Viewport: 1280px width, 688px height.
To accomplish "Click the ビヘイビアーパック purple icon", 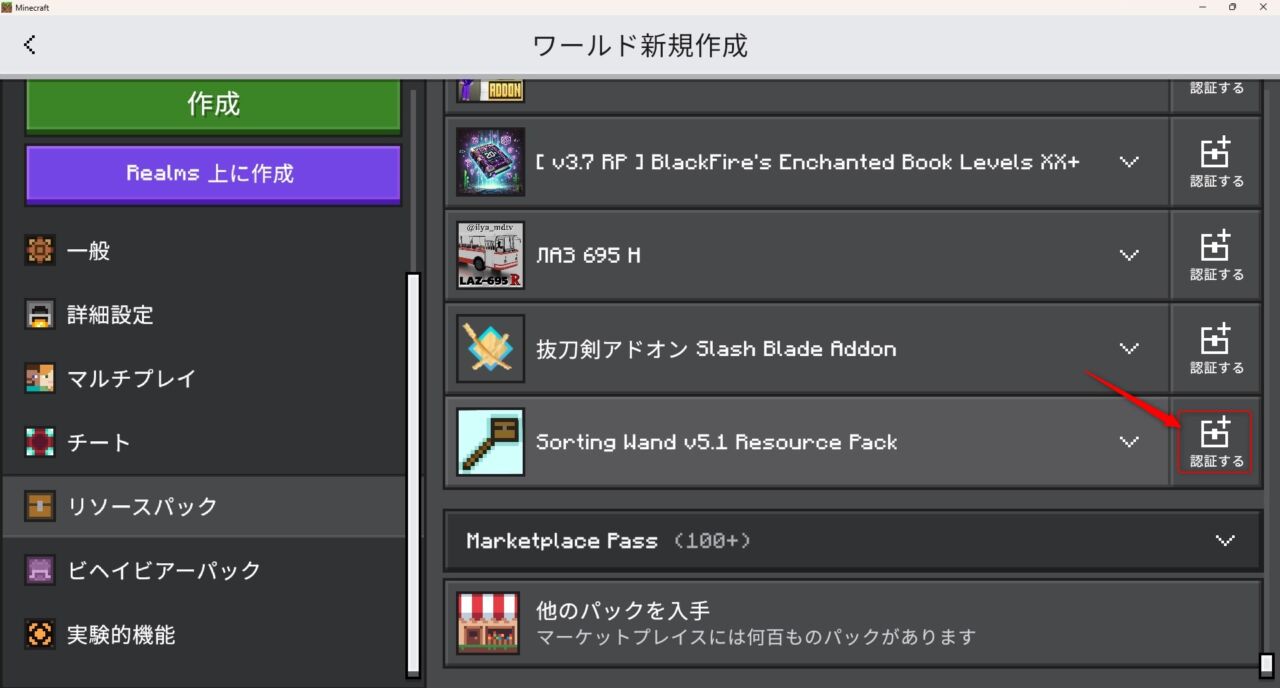I will 40,570.
